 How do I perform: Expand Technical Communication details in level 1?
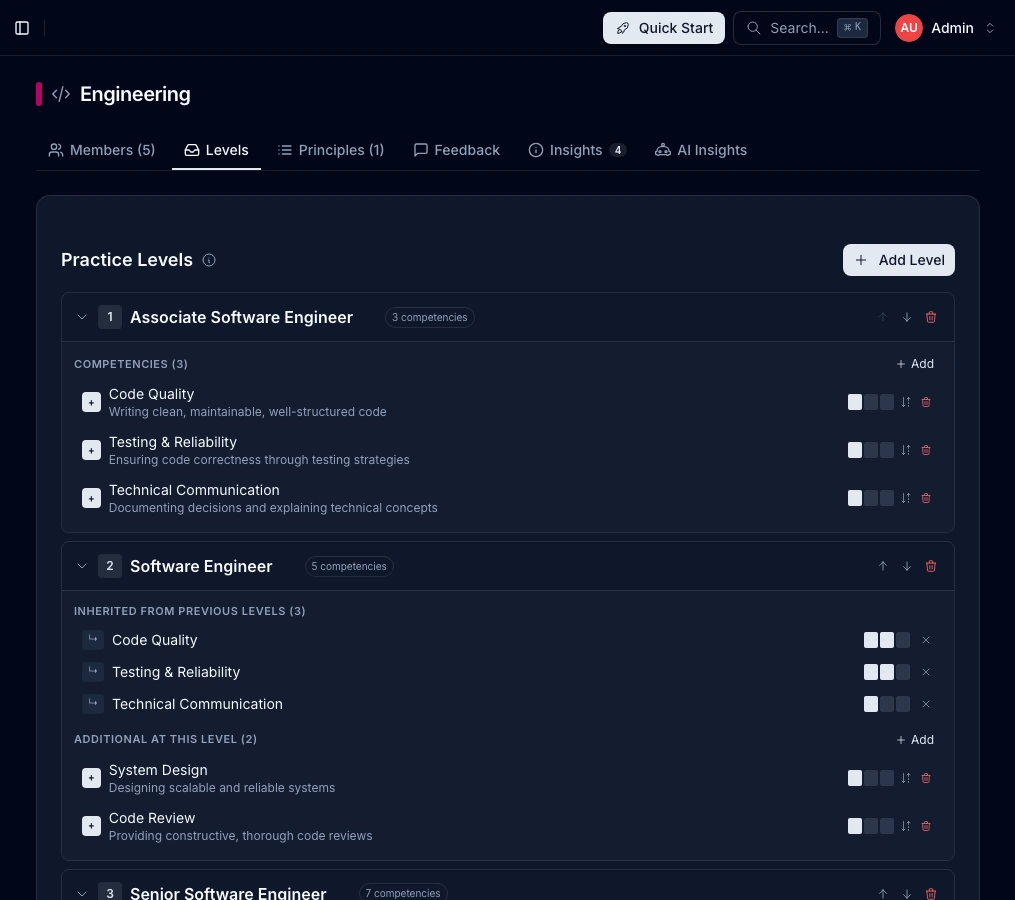91,498
